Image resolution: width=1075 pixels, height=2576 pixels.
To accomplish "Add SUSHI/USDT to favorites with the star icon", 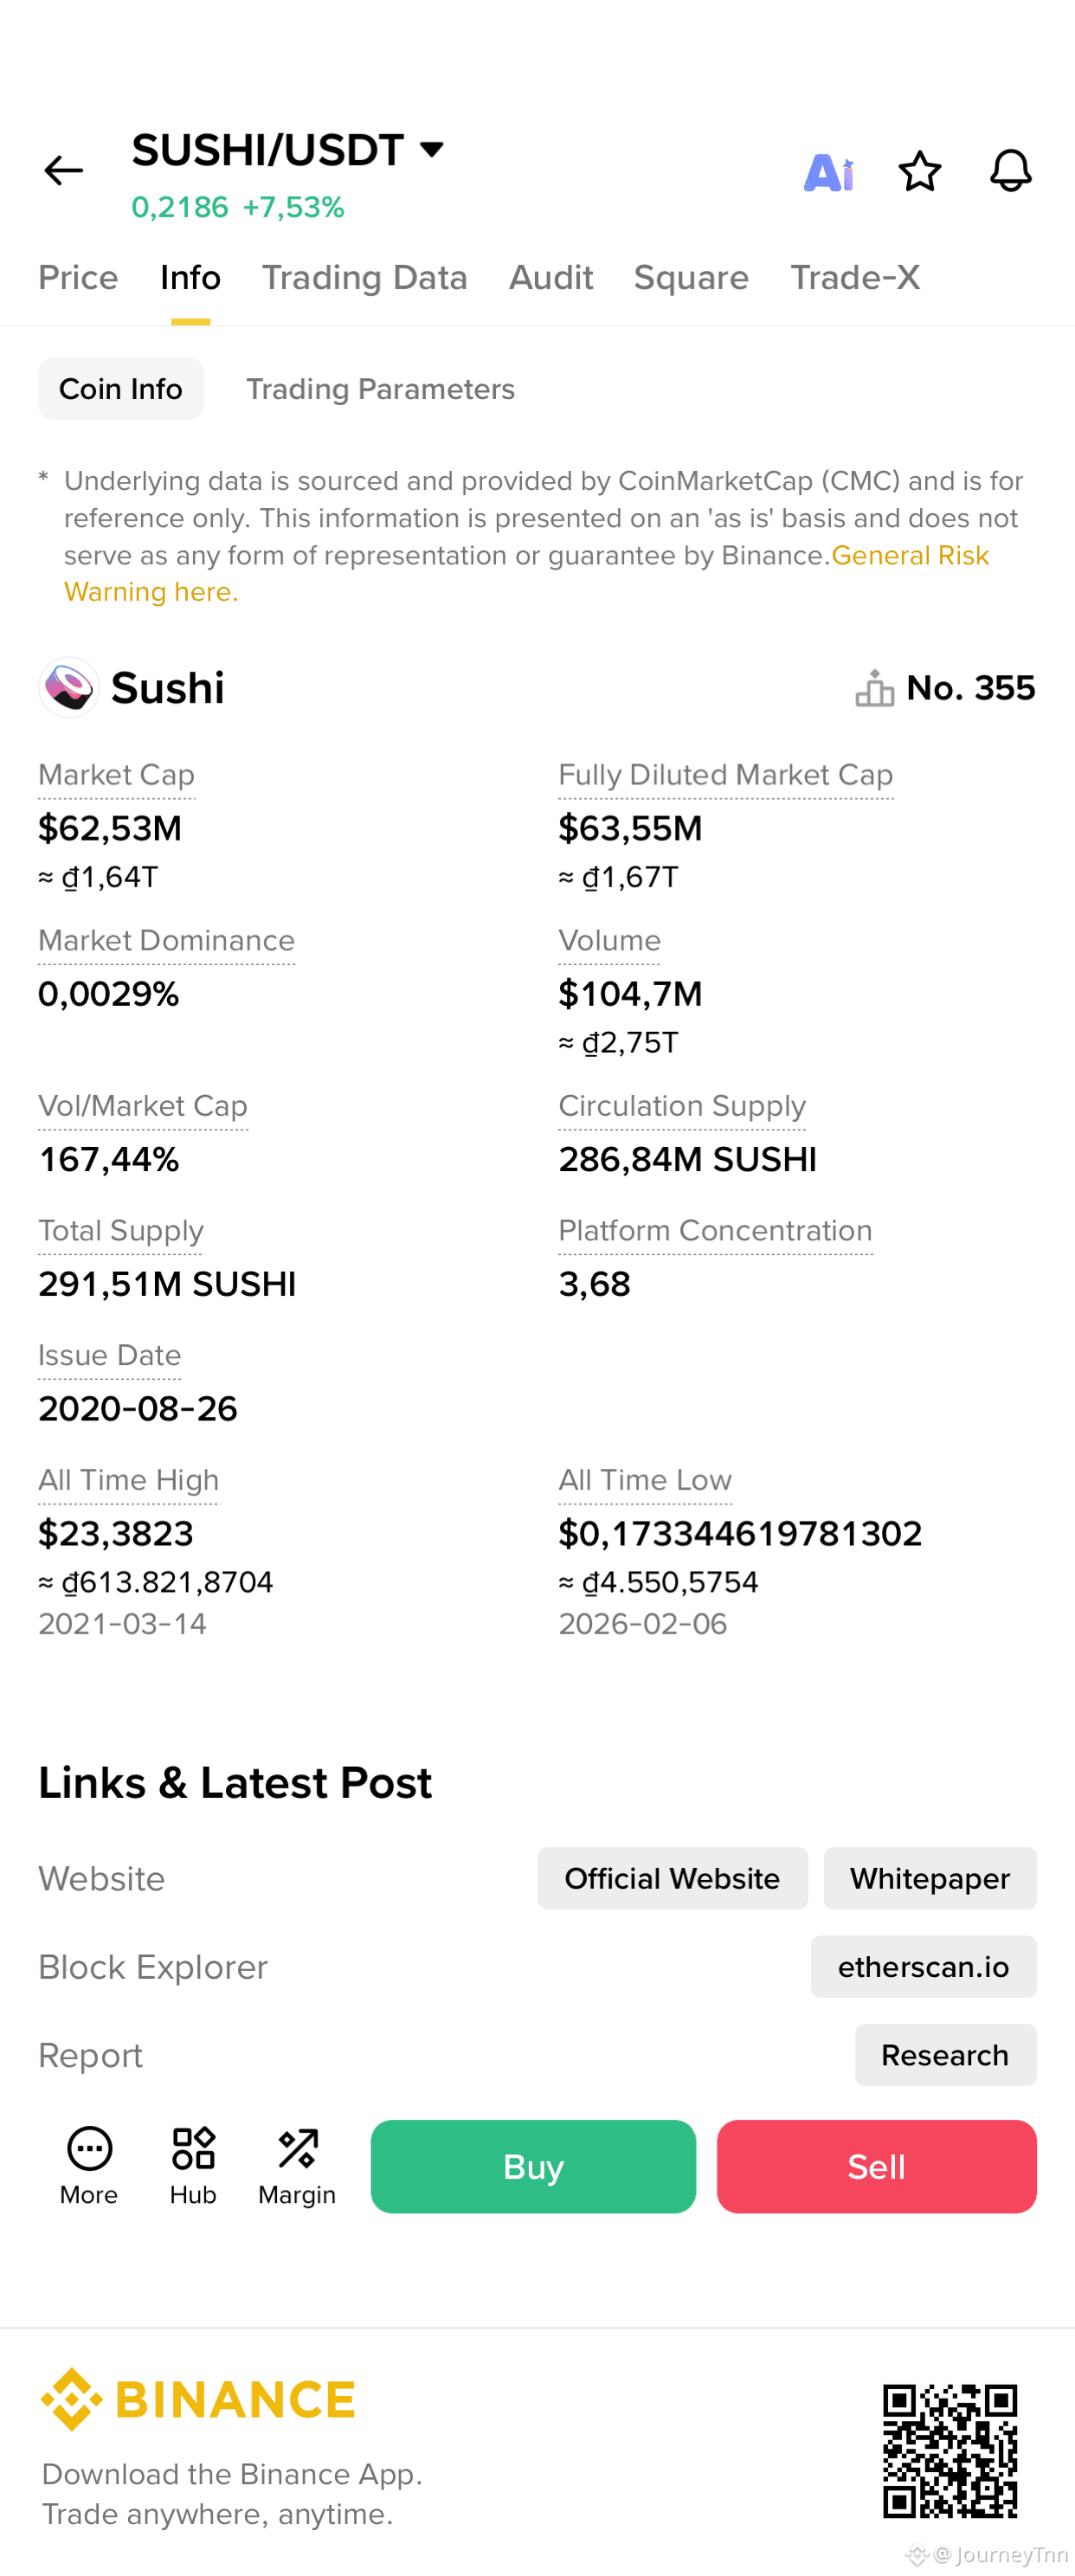I will tap(919, 171).
